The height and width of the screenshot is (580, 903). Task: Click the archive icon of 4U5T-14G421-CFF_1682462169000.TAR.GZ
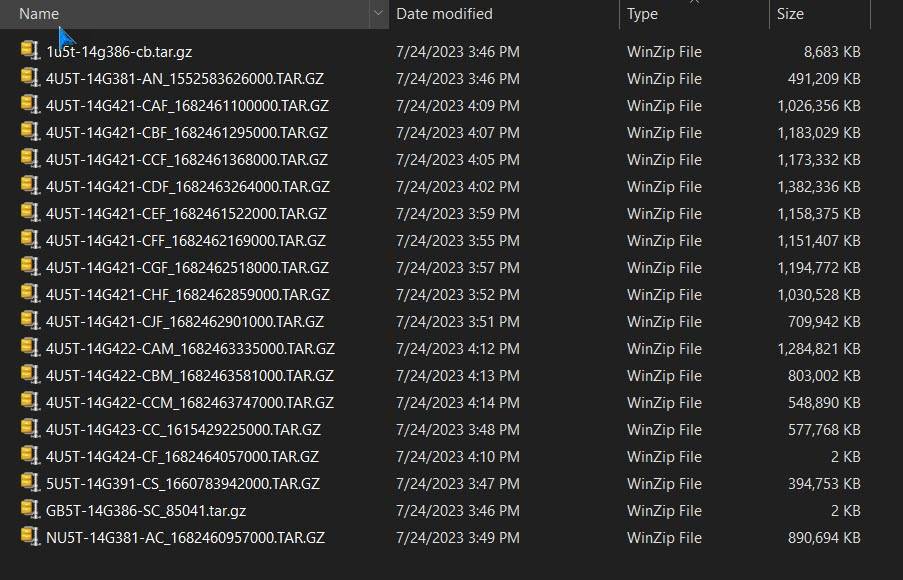[30, 239]
